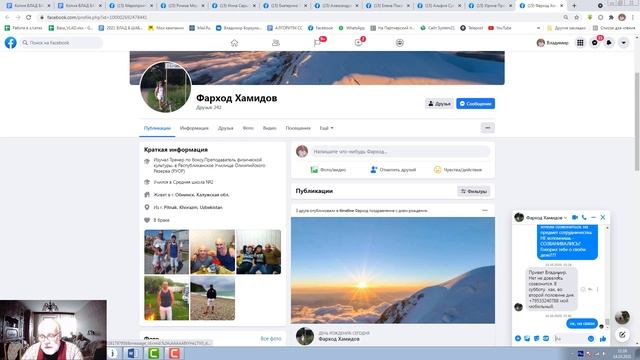Close the Фарход Хамидов chat window
Screen dimensions: 640x360
pyautogui.click(x=603, y=218)
